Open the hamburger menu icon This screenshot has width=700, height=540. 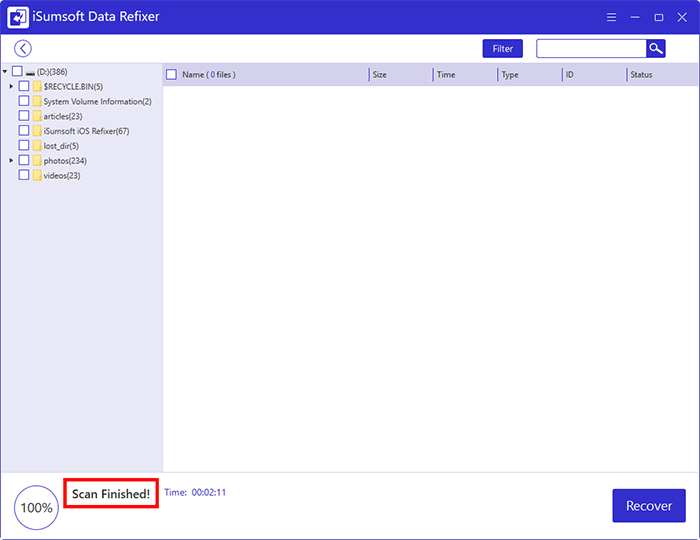(x=611, y=17)
